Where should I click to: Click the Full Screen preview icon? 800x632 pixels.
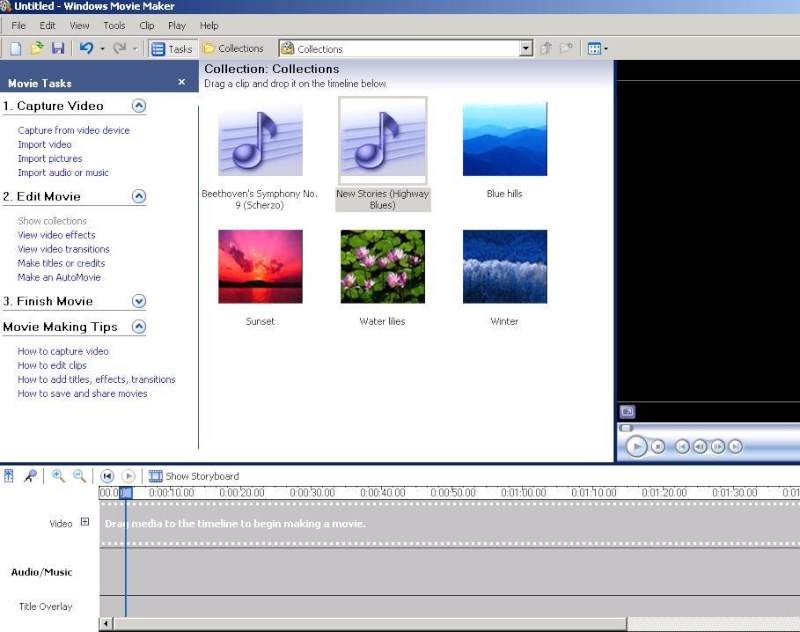click(x=627, y=411)
